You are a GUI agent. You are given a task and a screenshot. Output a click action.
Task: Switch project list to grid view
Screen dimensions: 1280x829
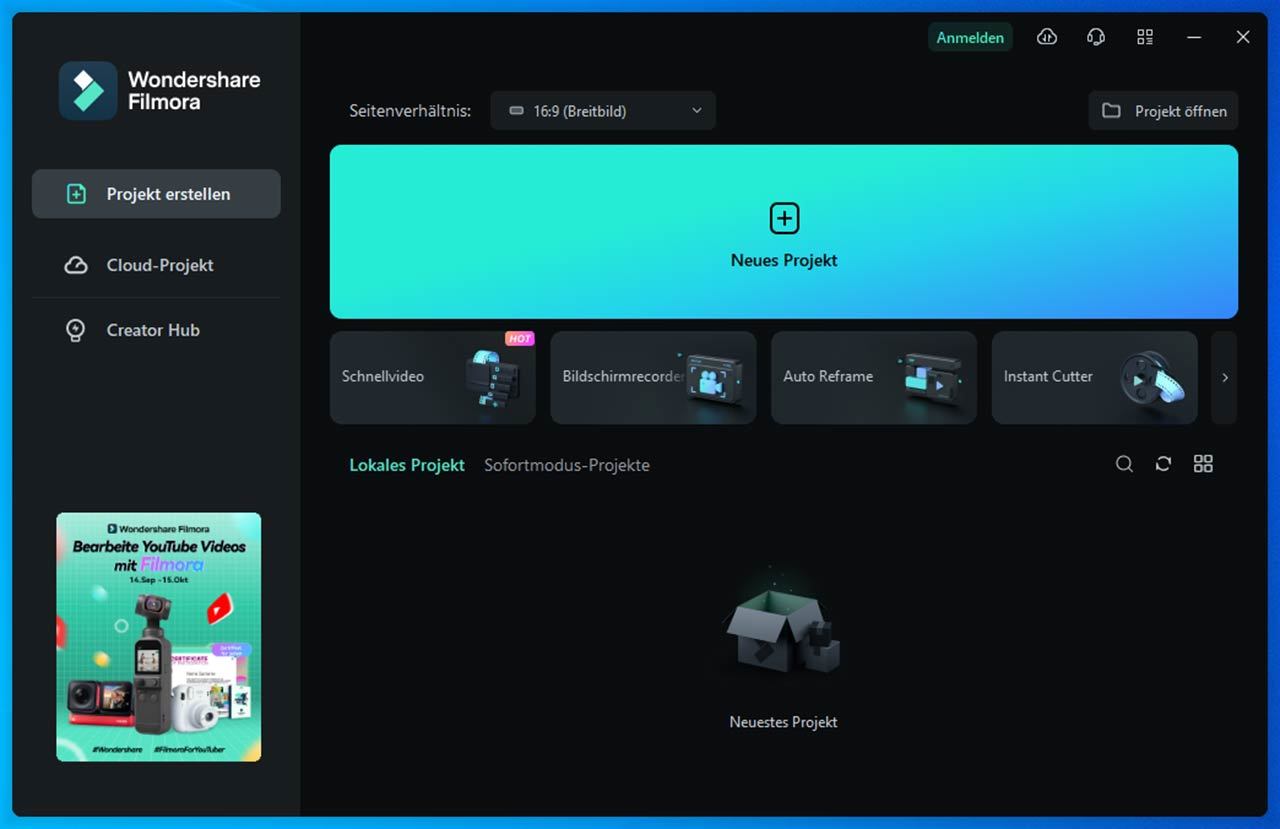click(x=1203, y=464)
